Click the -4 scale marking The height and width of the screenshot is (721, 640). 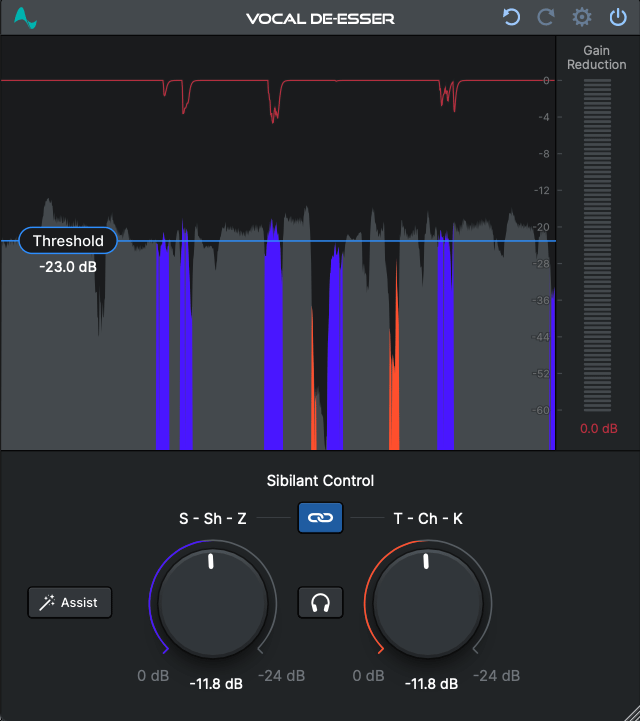(x=544, y=117)
